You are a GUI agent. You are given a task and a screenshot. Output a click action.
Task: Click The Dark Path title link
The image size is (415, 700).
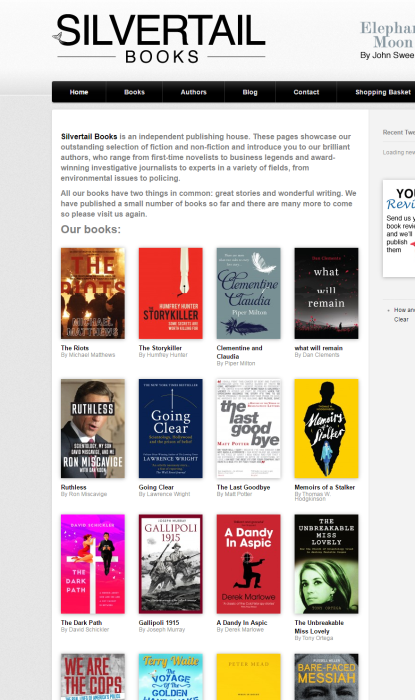click(81, 622)
